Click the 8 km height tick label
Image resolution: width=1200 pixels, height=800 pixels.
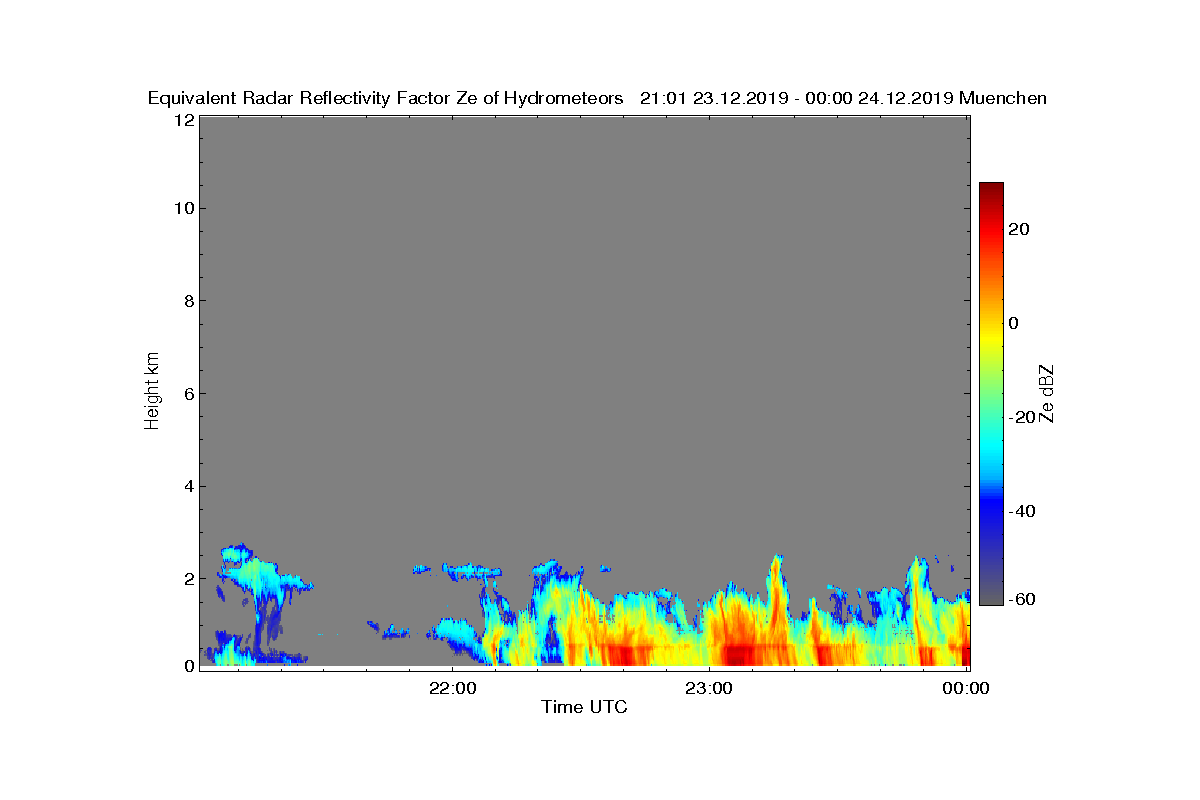188,301
